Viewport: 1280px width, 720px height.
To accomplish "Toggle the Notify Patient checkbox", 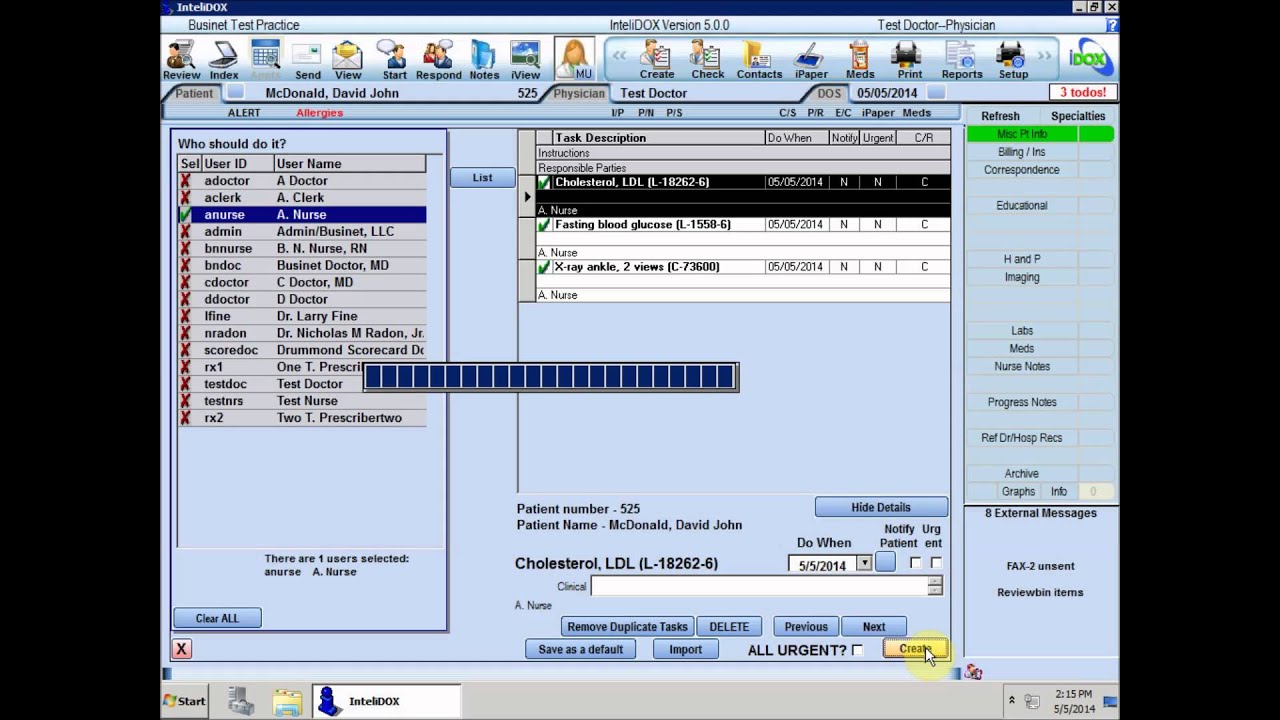I will coord(915,563).
